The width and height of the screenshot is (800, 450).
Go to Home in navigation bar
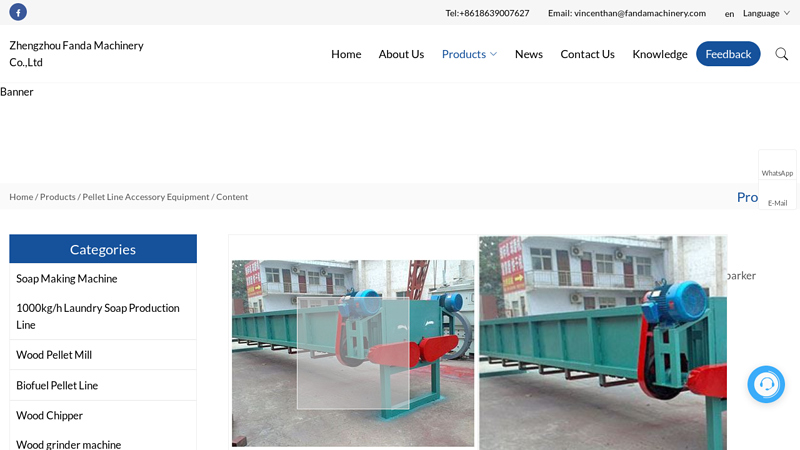(x=346, y=54)
